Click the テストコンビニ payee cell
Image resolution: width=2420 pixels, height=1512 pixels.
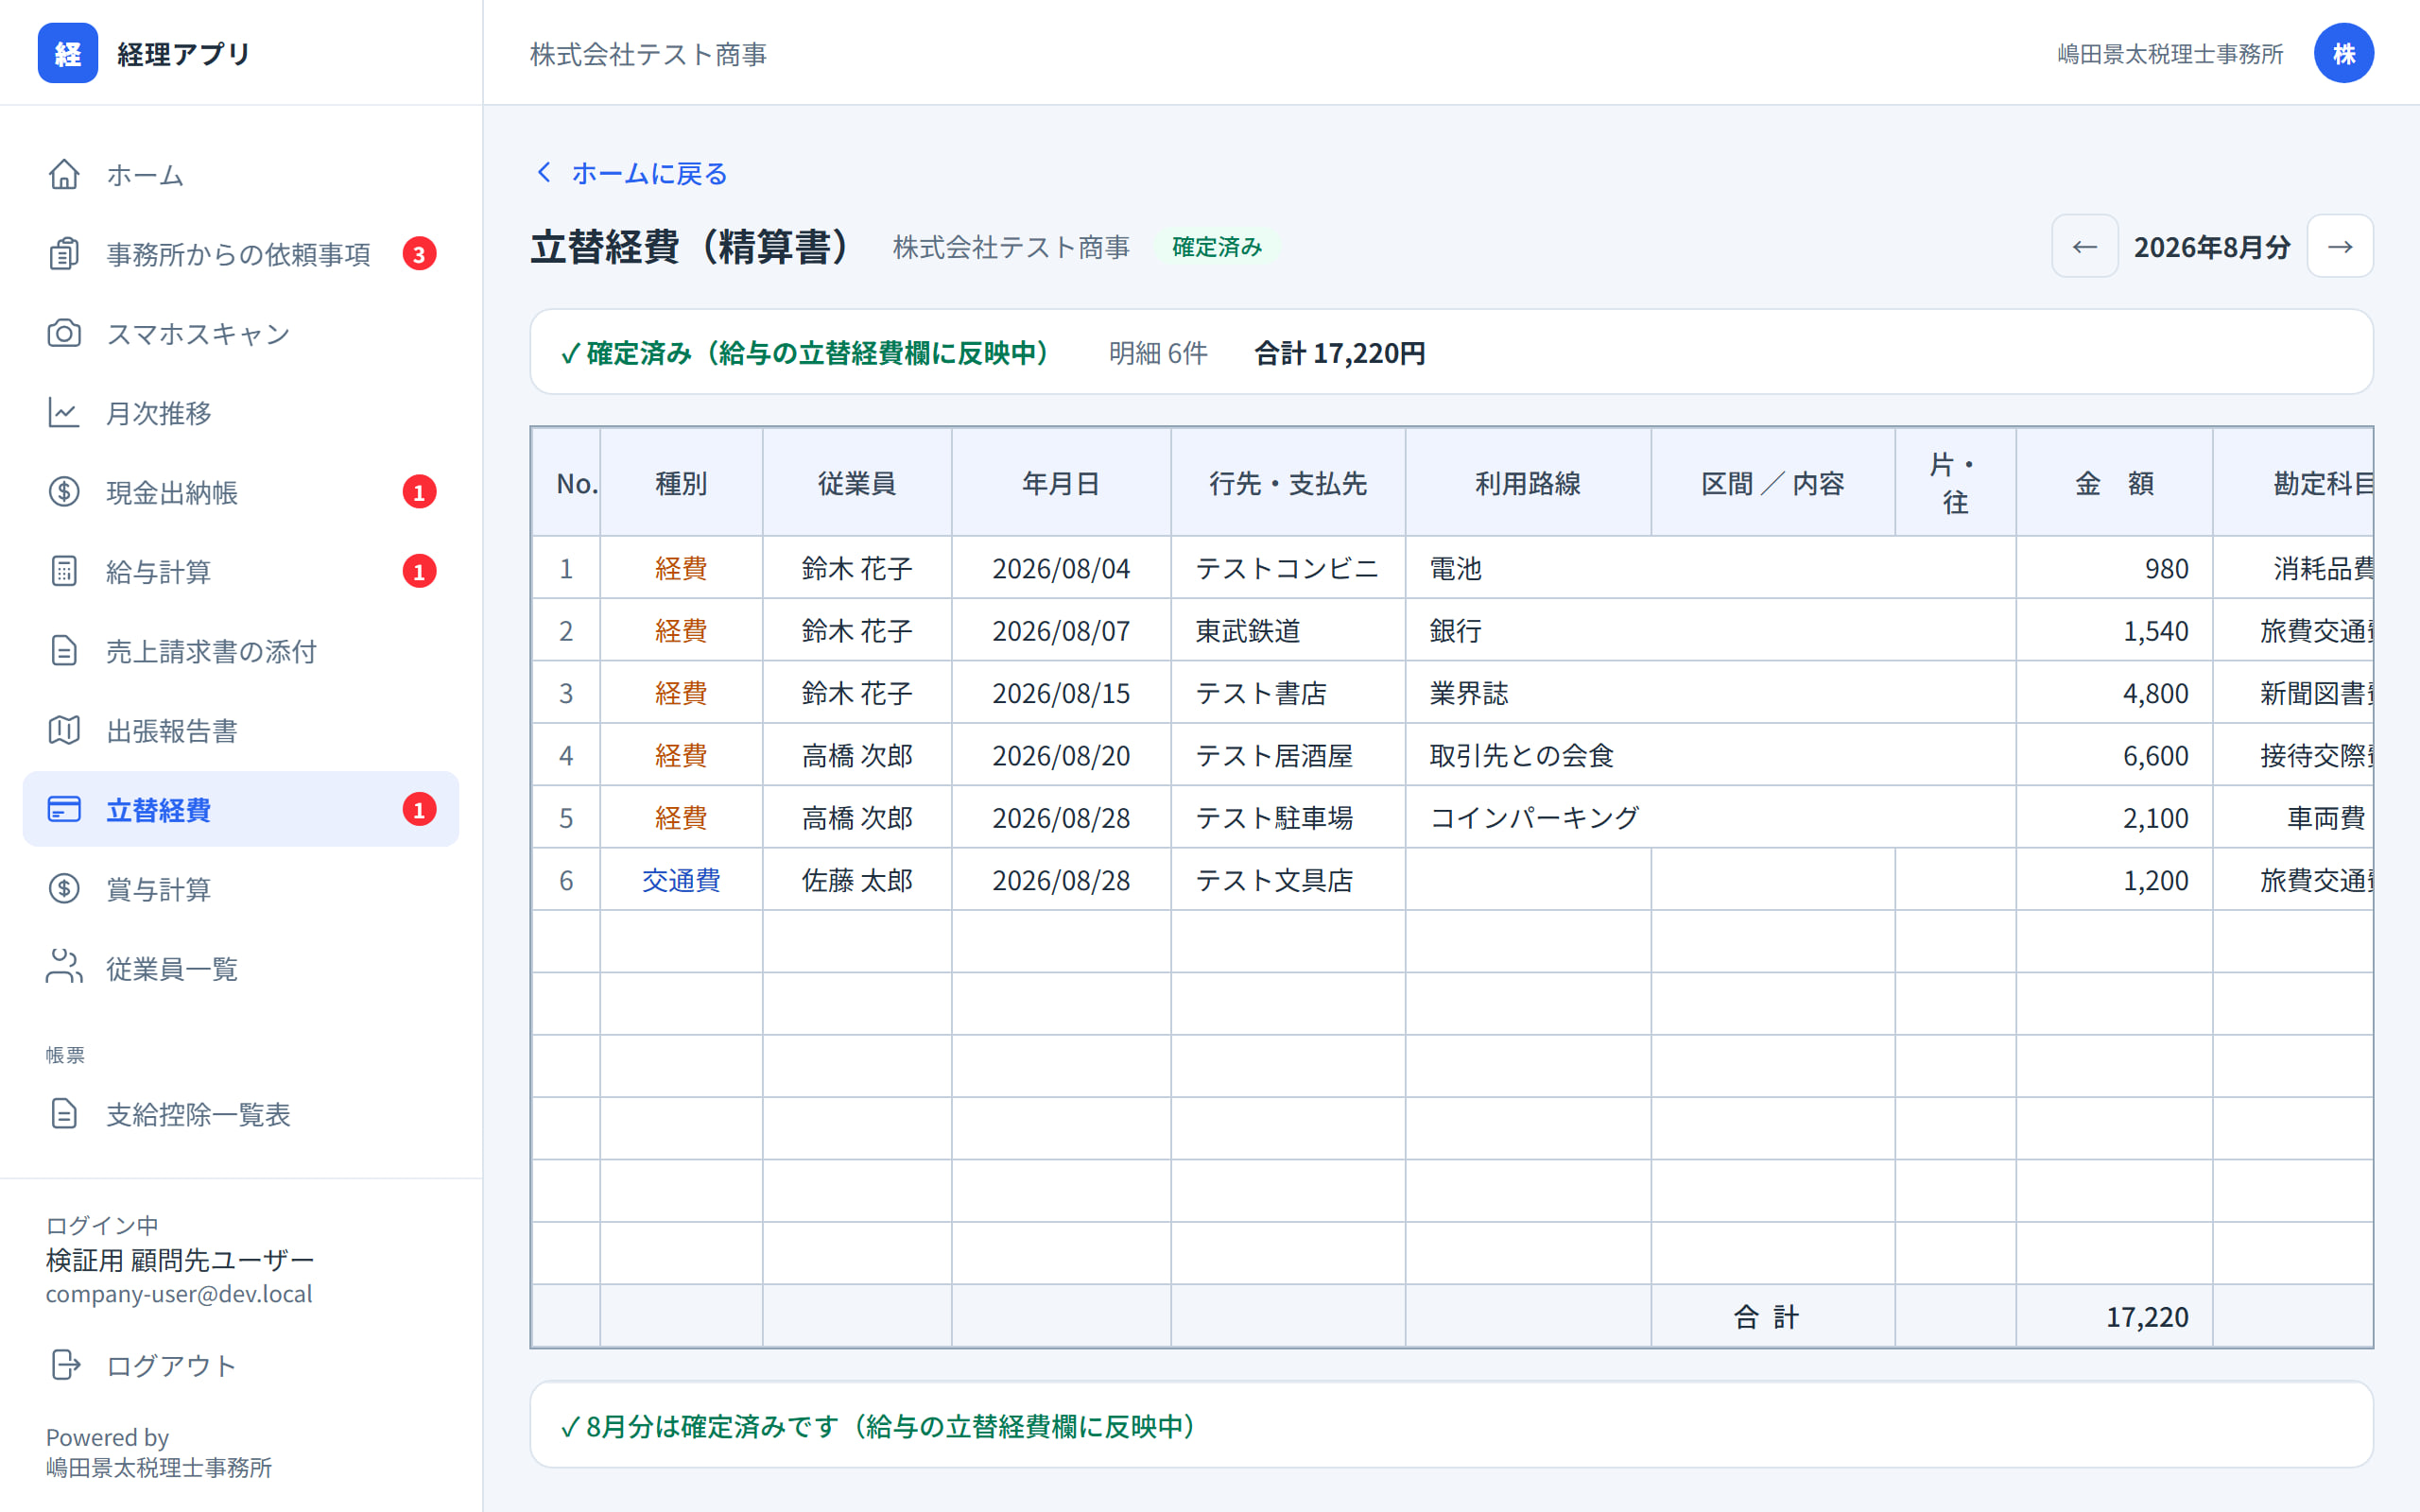(1288, 568)
